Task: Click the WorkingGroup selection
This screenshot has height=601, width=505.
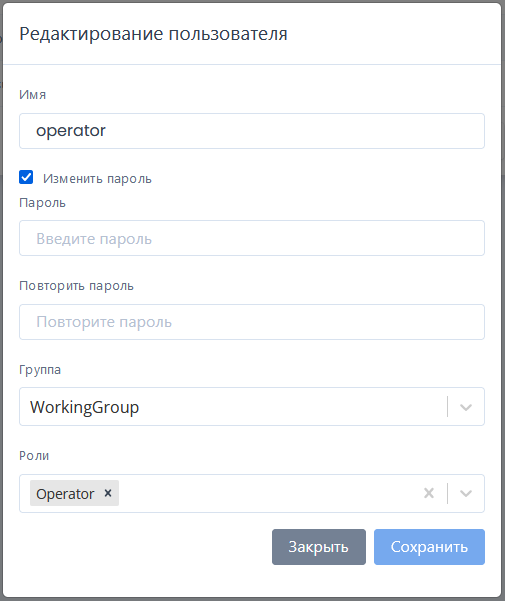Action: tap(85, 407)
